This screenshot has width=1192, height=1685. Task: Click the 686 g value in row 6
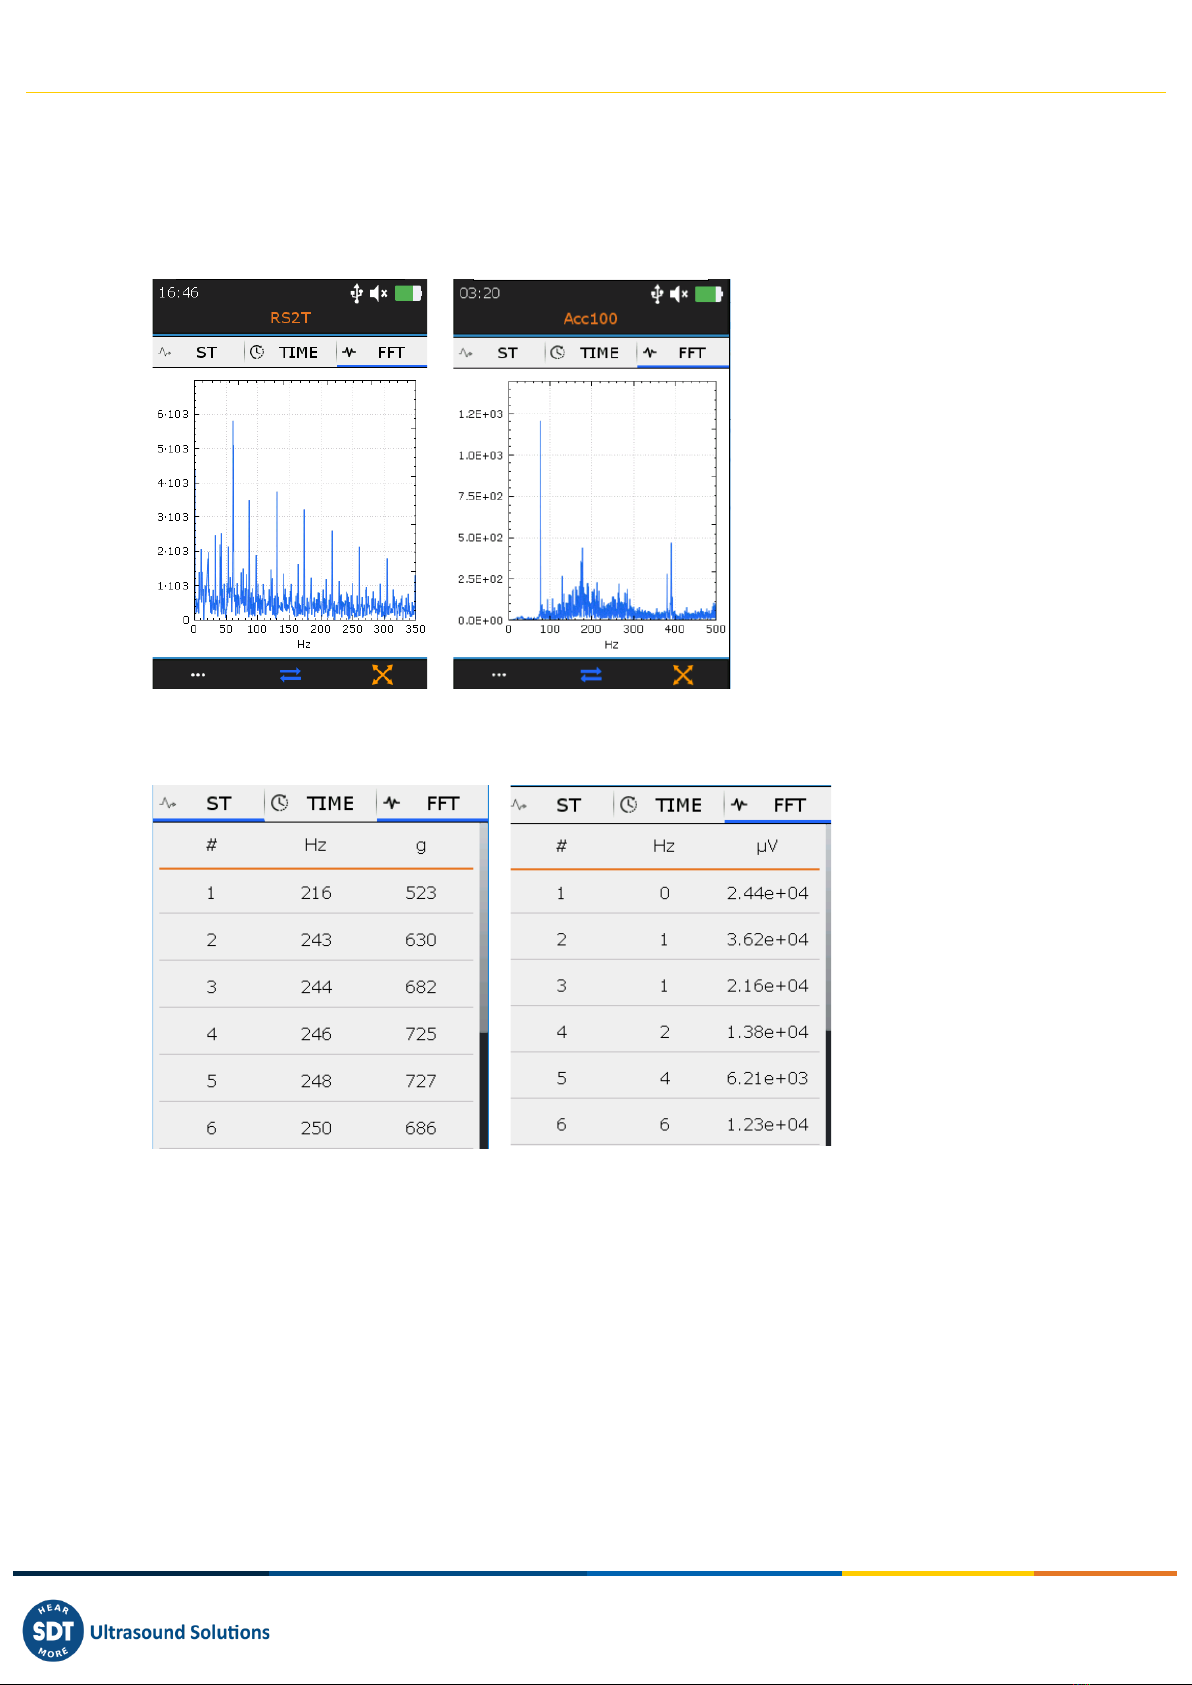point(421,1128)
